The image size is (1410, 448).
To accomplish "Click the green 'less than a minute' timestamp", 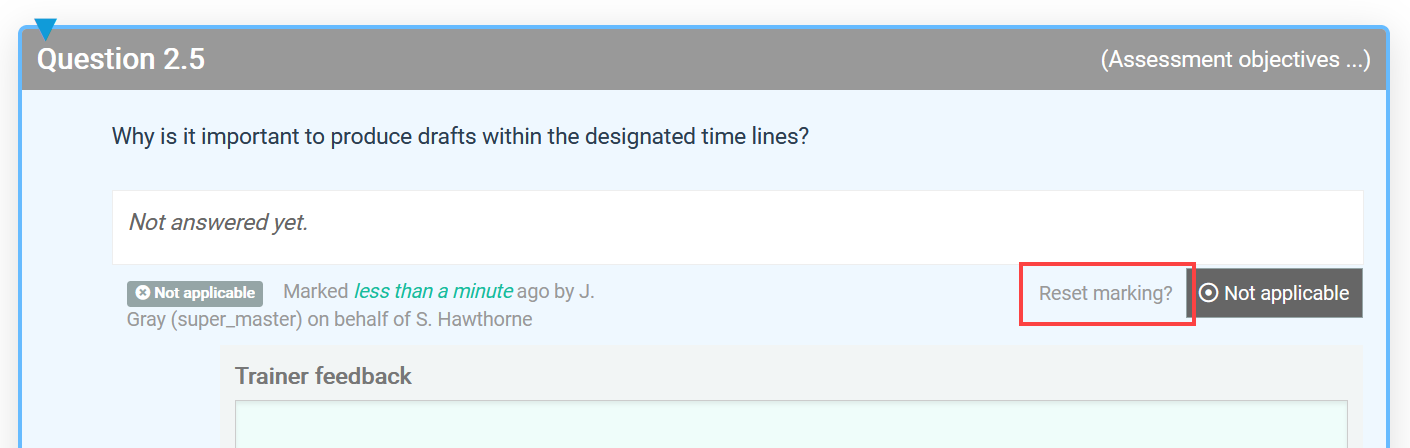I will 433,292.
